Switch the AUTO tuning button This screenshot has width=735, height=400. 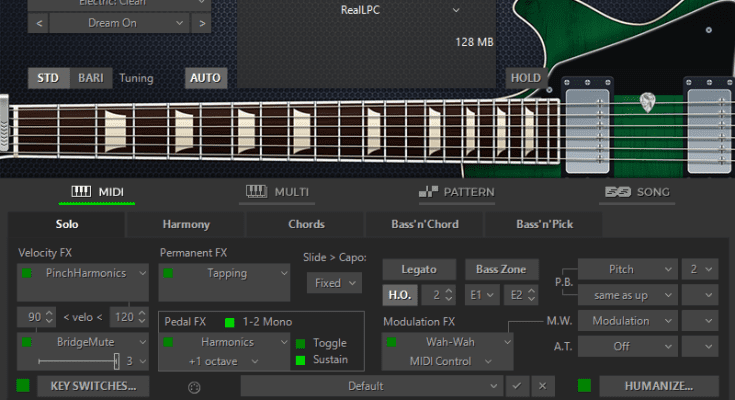(205, 77)
